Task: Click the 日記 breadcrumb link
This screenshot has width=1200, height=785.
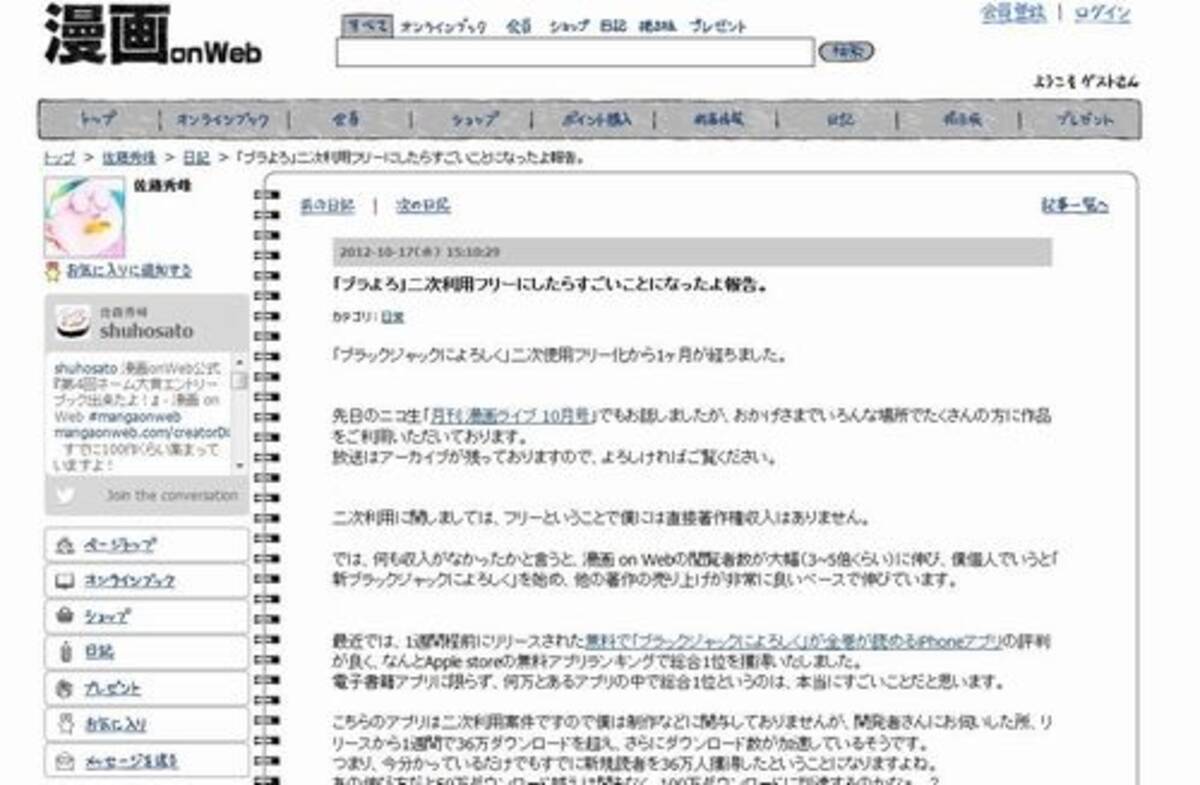Action: click(x=194, y=158)
